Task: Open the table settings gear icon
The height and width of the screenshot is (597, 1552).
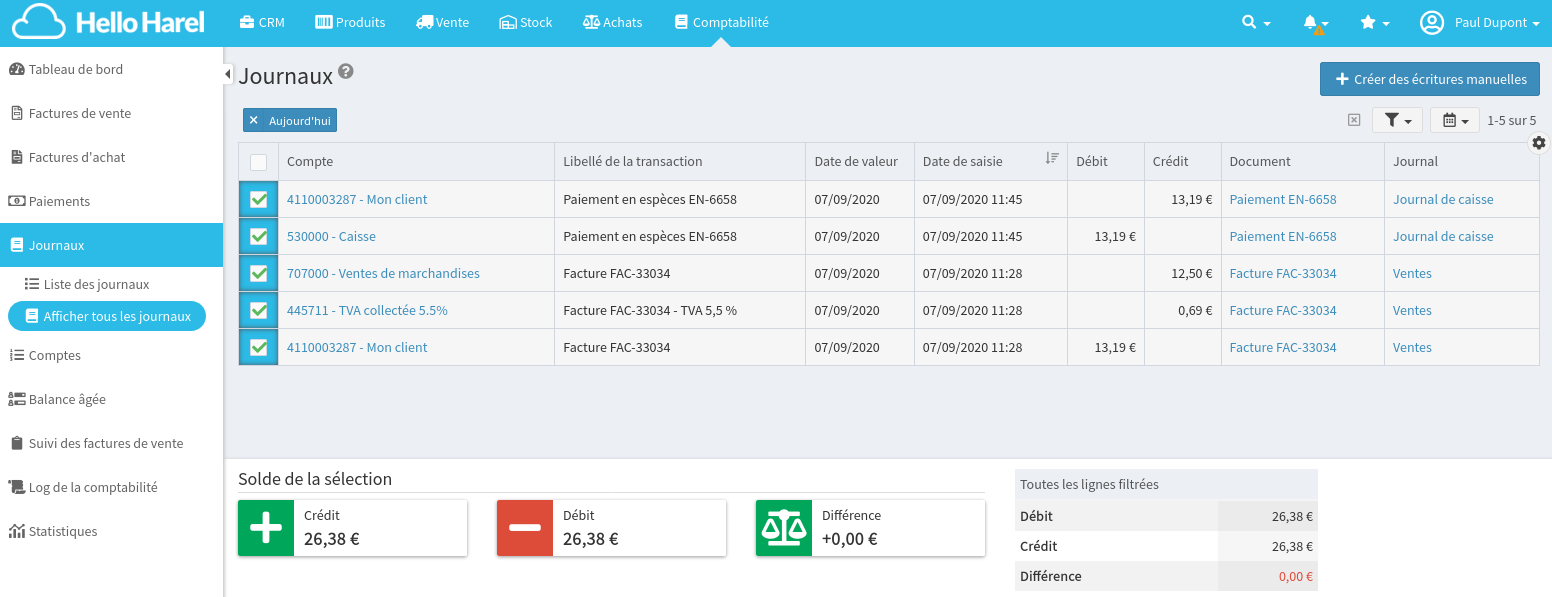Action: click(x=1538, y=143)
